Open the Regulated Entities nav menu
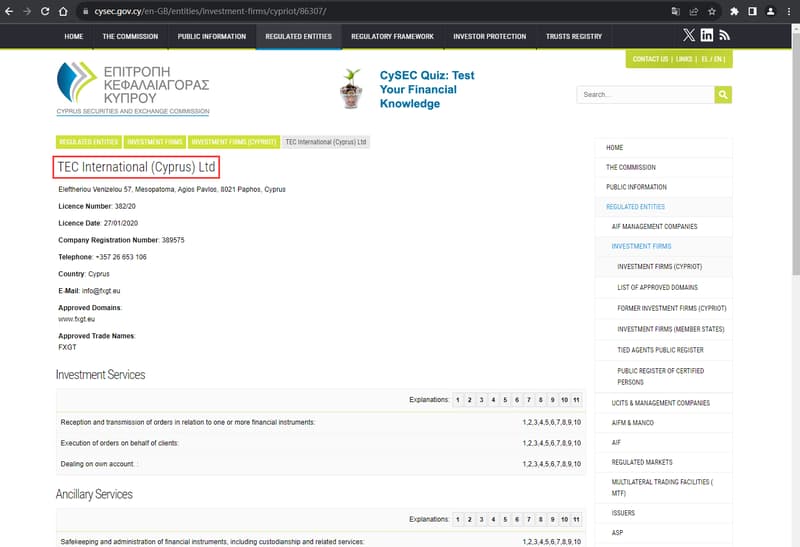Image resolution: width=800 pixels, height=547 pixels. click(298, 36)
